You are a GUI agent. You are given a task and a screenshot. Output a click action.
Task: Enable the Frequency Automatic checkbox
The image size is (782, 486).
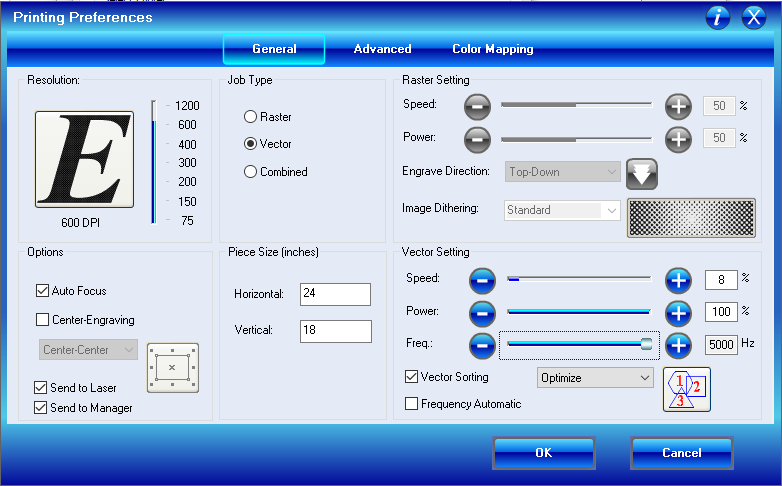pos(411,403)
